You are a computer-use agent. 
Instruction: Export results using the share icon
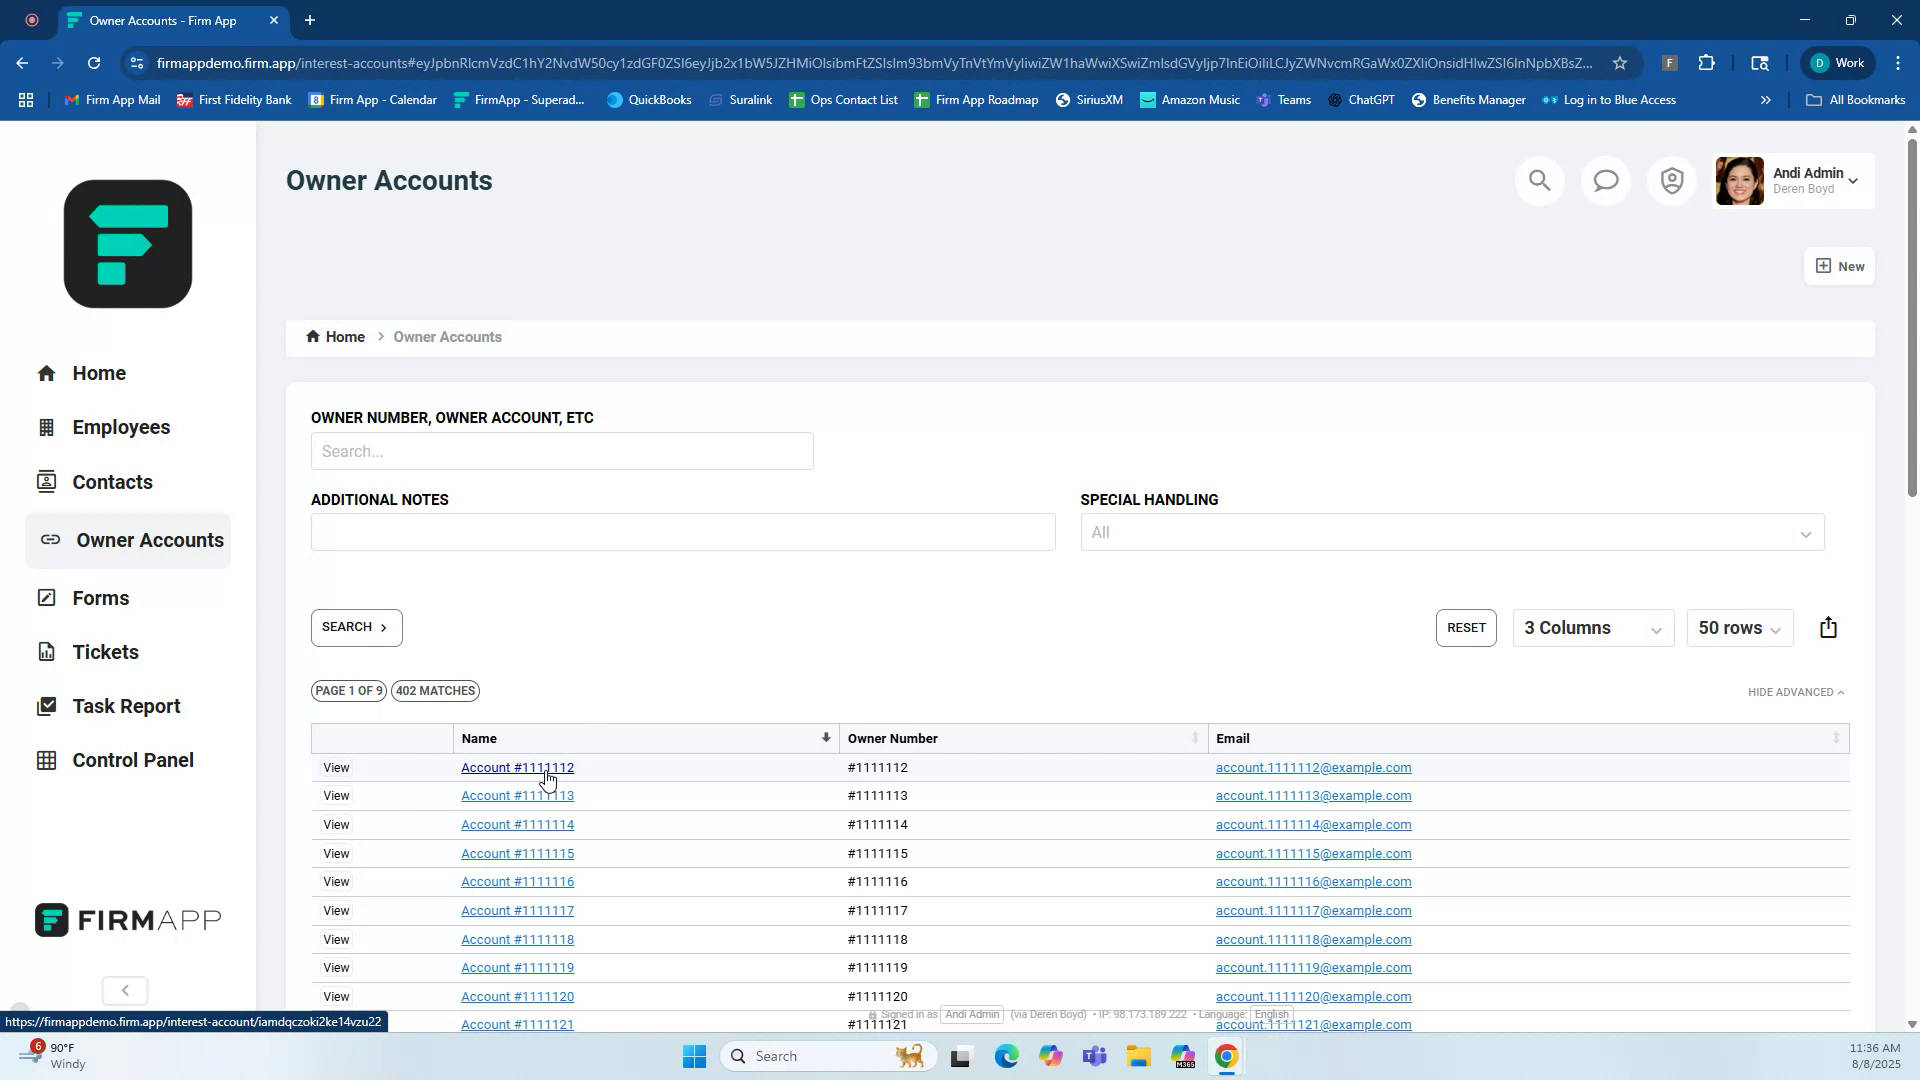click(x=1829, y=627)
